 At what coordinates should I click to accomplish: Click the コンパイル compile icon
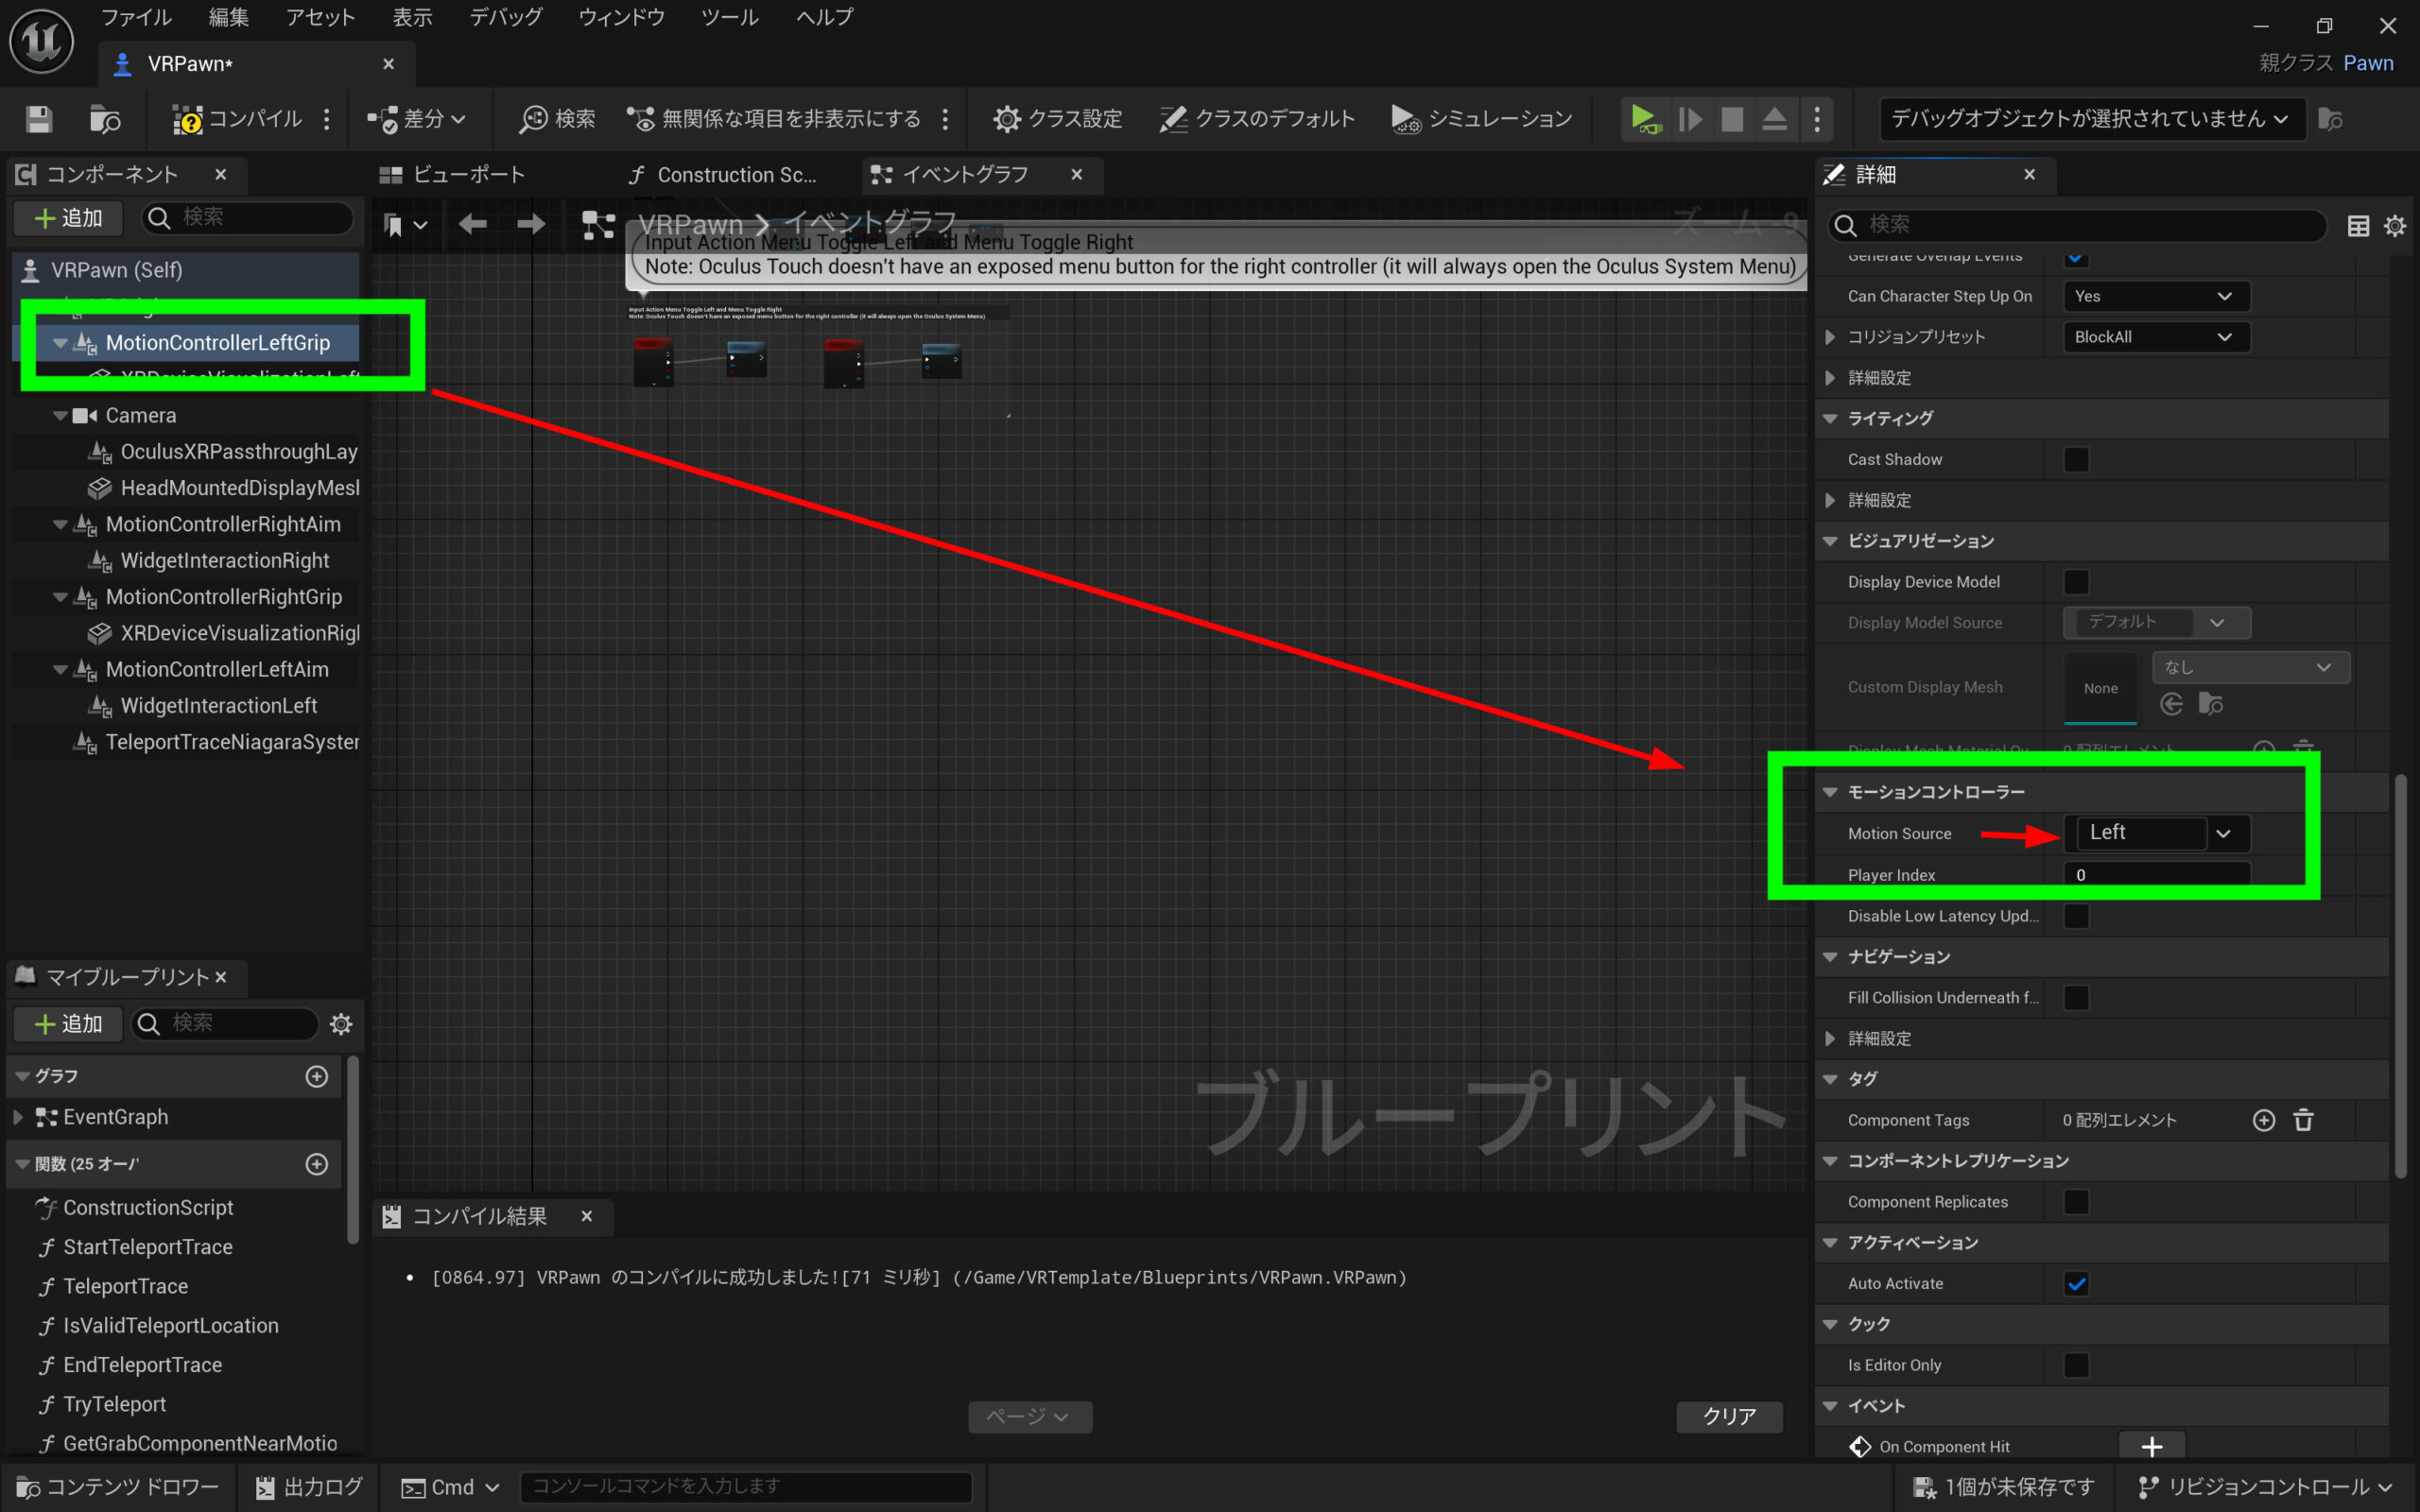(x=187, y=119)
